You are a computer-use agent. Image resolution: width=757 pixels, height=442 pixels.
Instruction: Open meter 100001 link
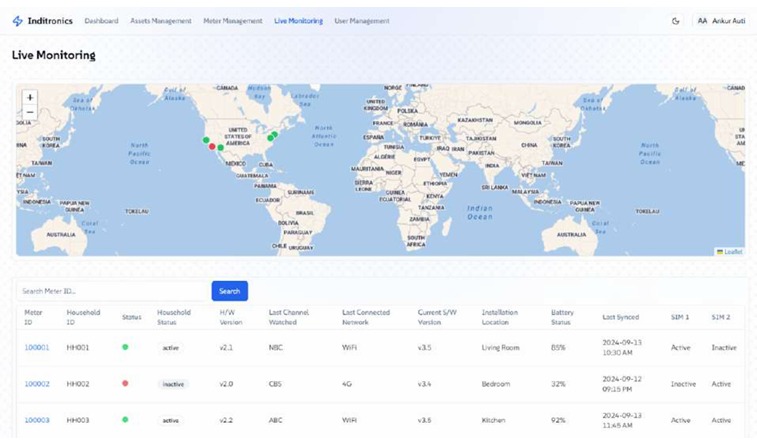pyautogui.click(x=37, y=347)
